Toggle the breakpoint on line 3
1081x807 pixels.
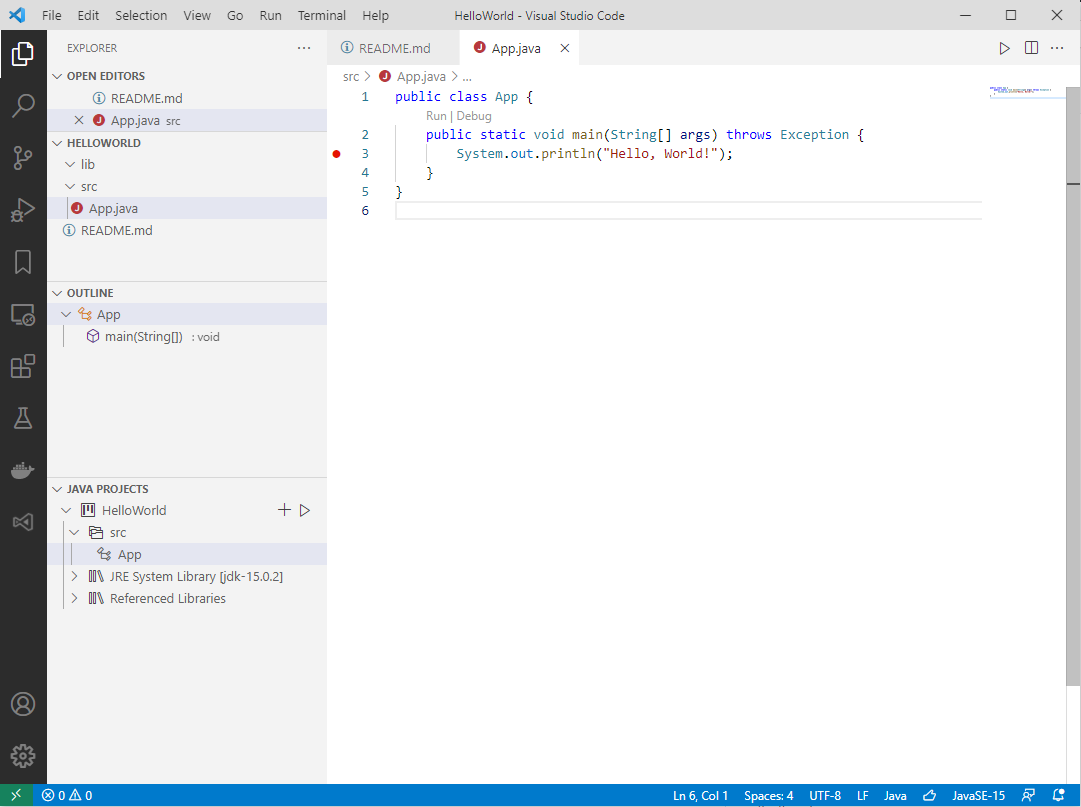click(337, 154)
